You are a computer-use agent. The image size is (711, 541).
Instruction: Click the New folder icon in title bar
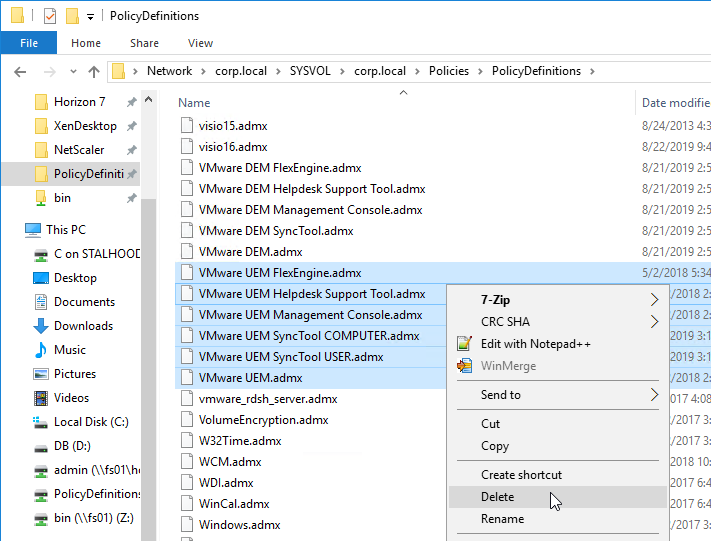(72, 16)
